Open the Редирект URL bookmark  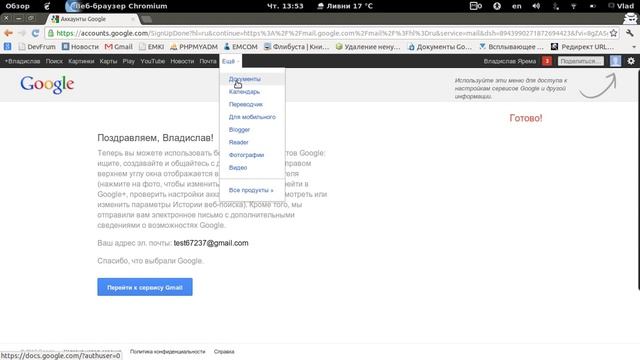click(x=582, y=47)
